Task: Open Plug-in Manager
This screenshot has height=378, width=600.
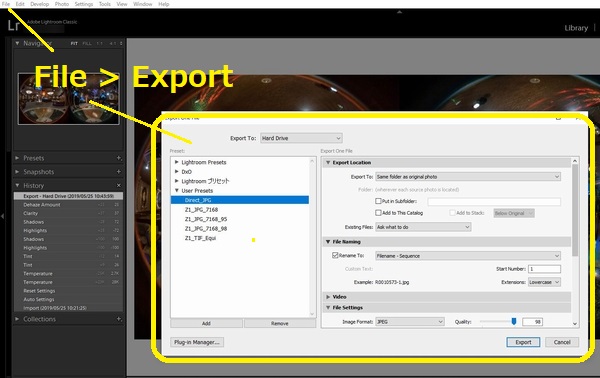Action: pos(197,342)
